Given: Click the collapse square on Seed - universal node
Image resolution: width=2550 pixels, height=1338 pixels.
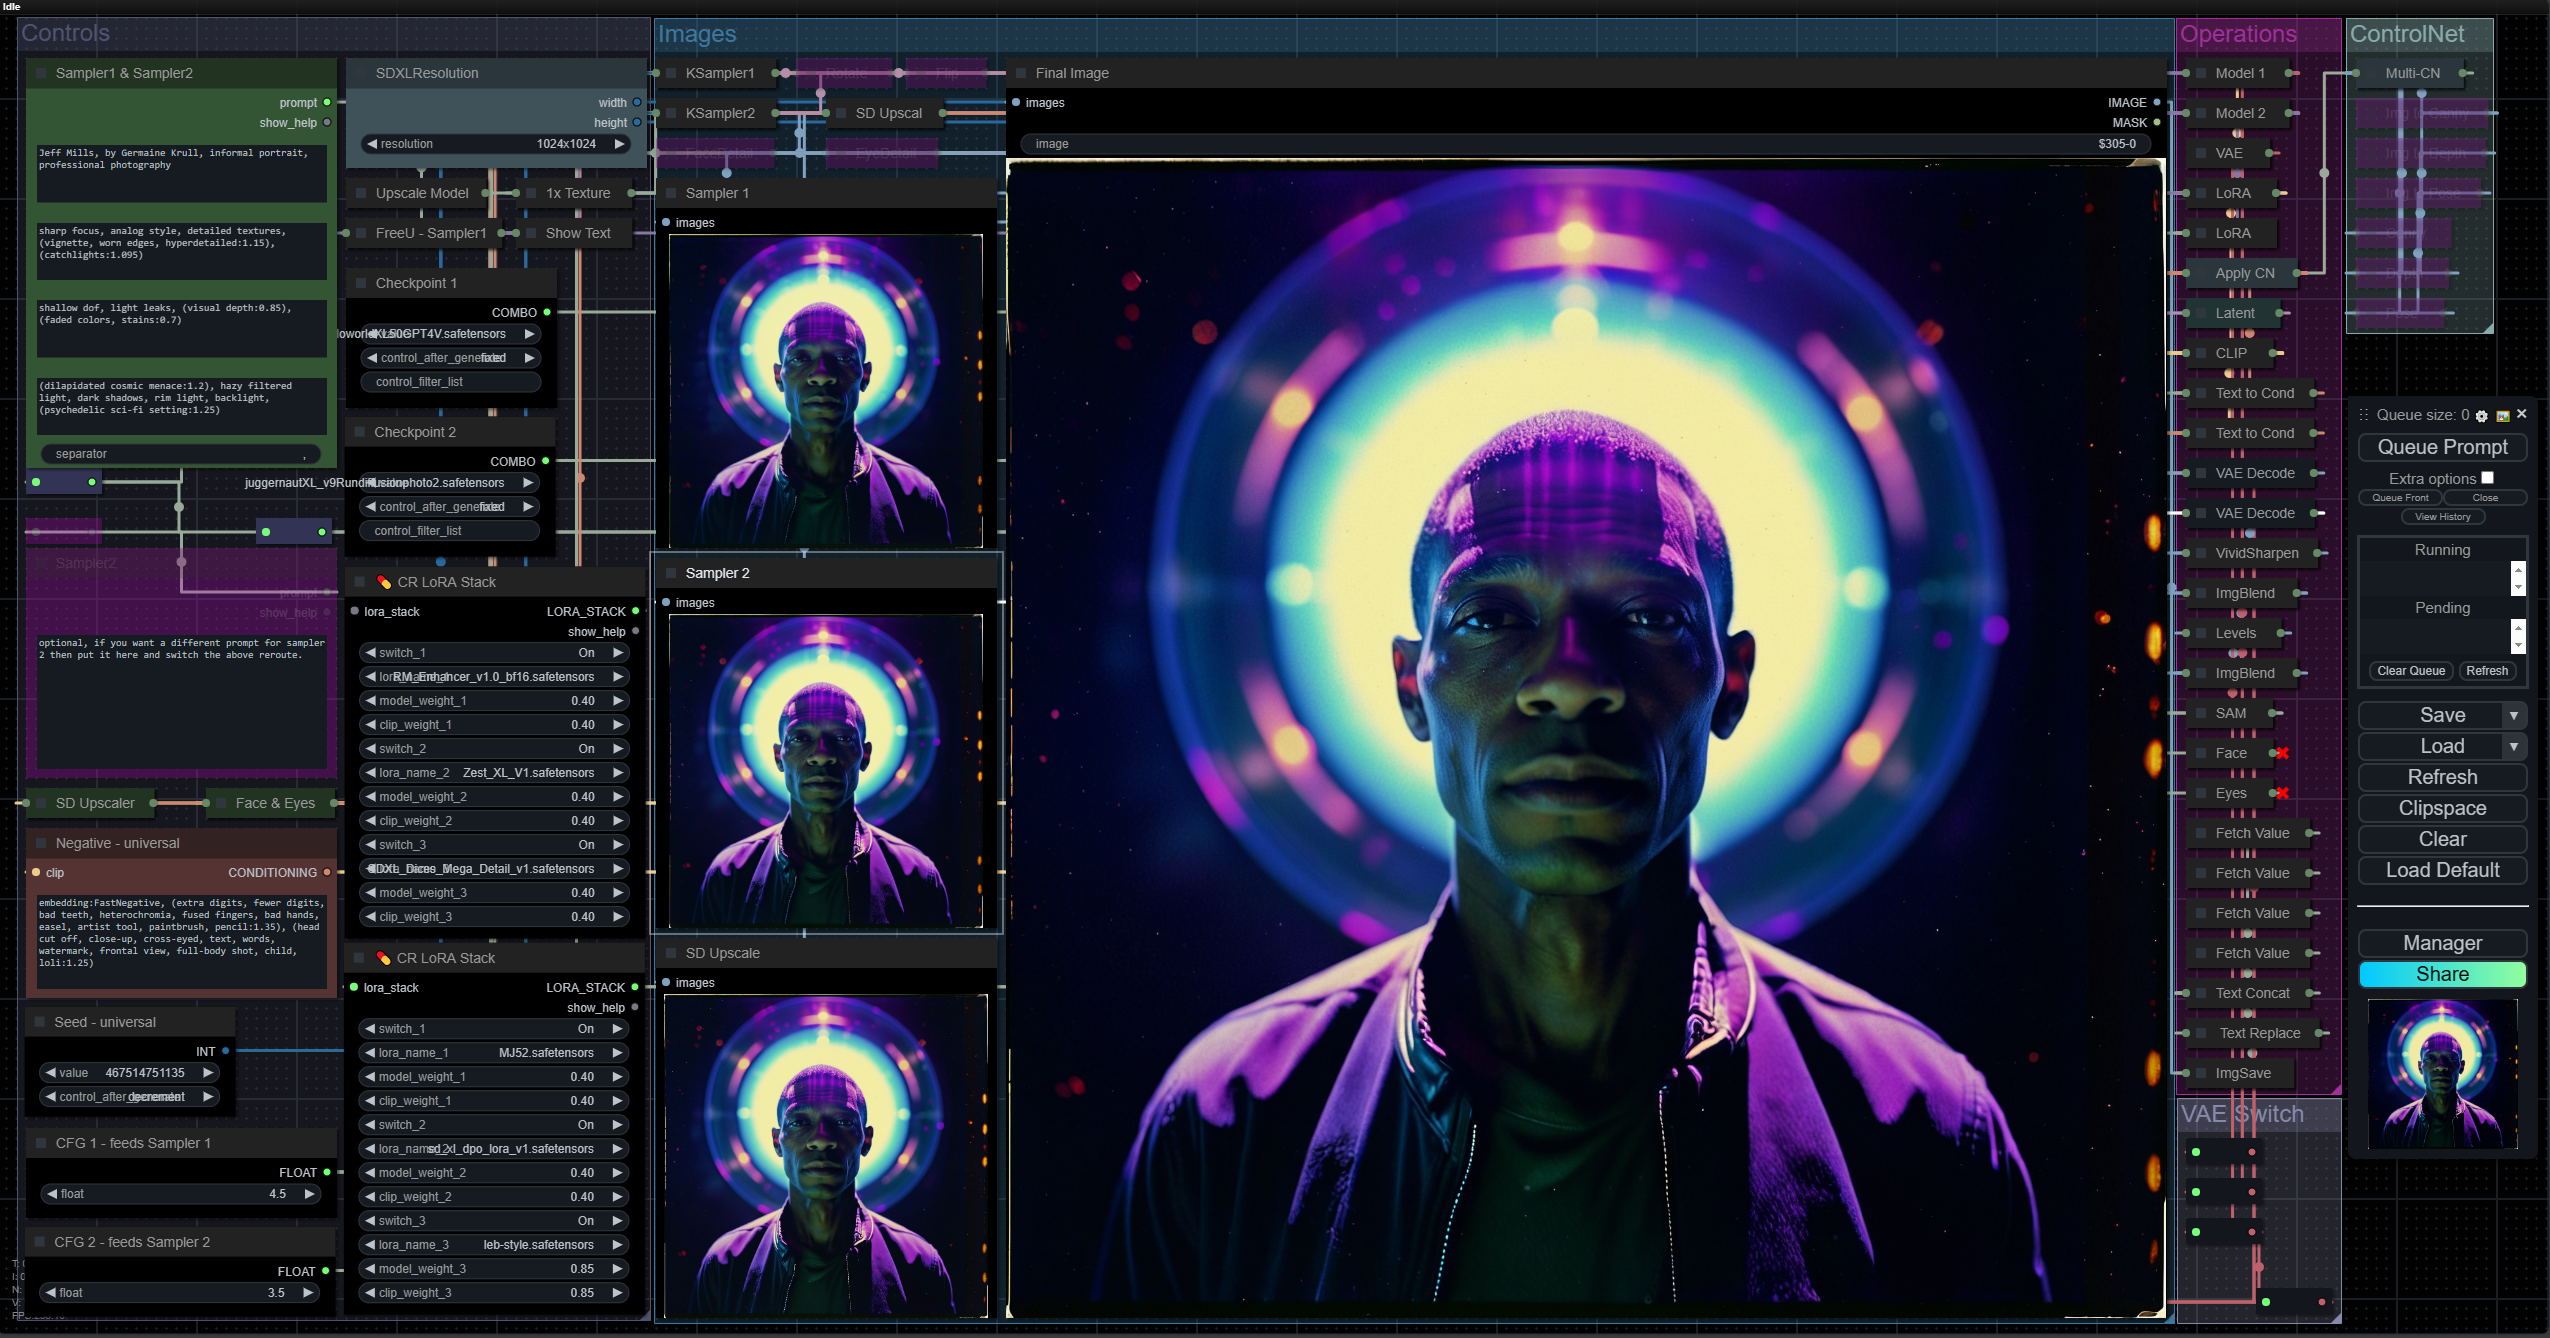Looking at the screenshot, I should click(40, 1022).
